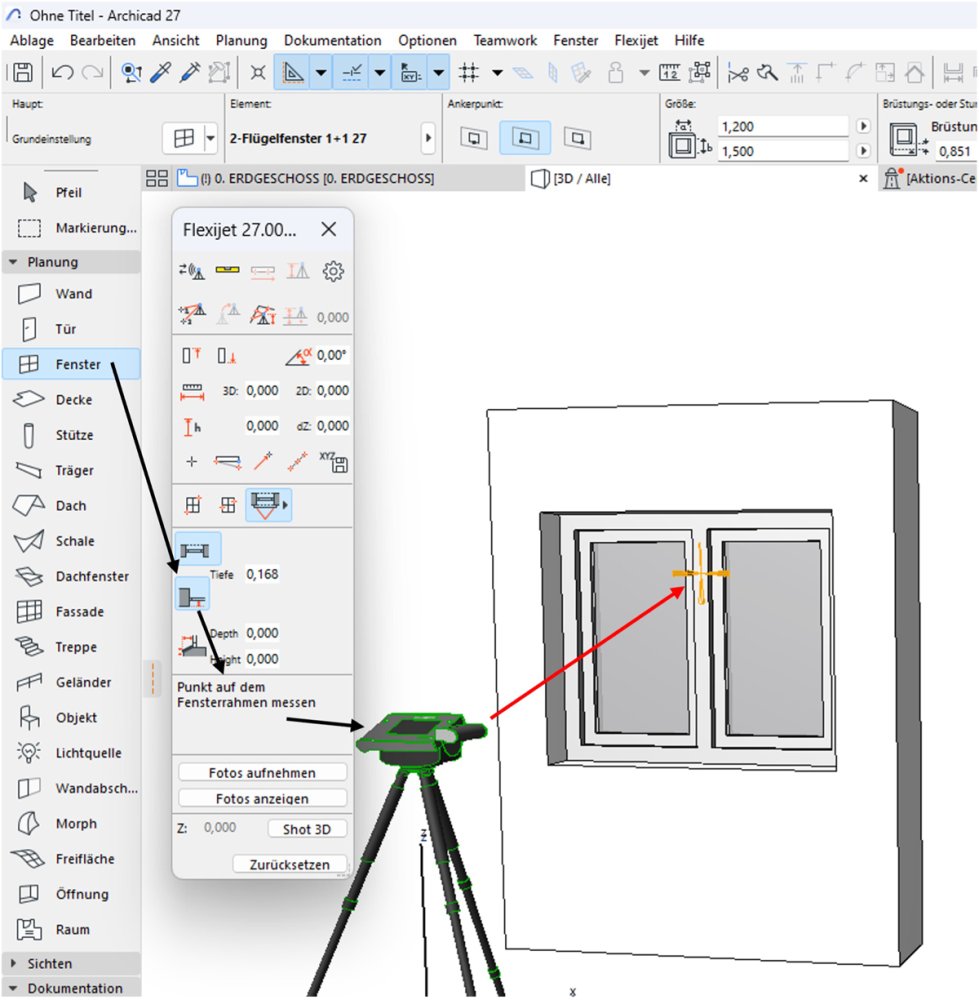Collapse the Planung toolbox section
Screen dimensions: 979x1000
coord(13,262)
